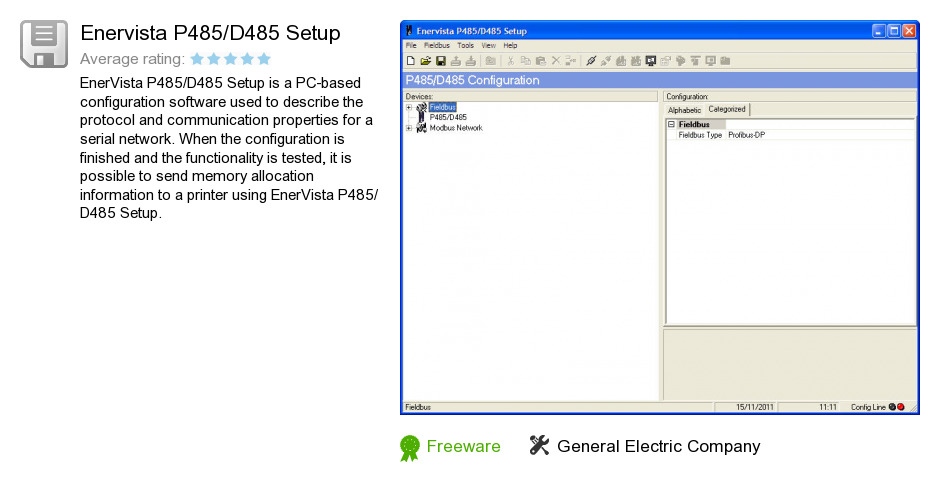Click the upload configuration toolbar icon
Image resolution: width=940 pixels, height=492 pixels.
pos(456,61)
